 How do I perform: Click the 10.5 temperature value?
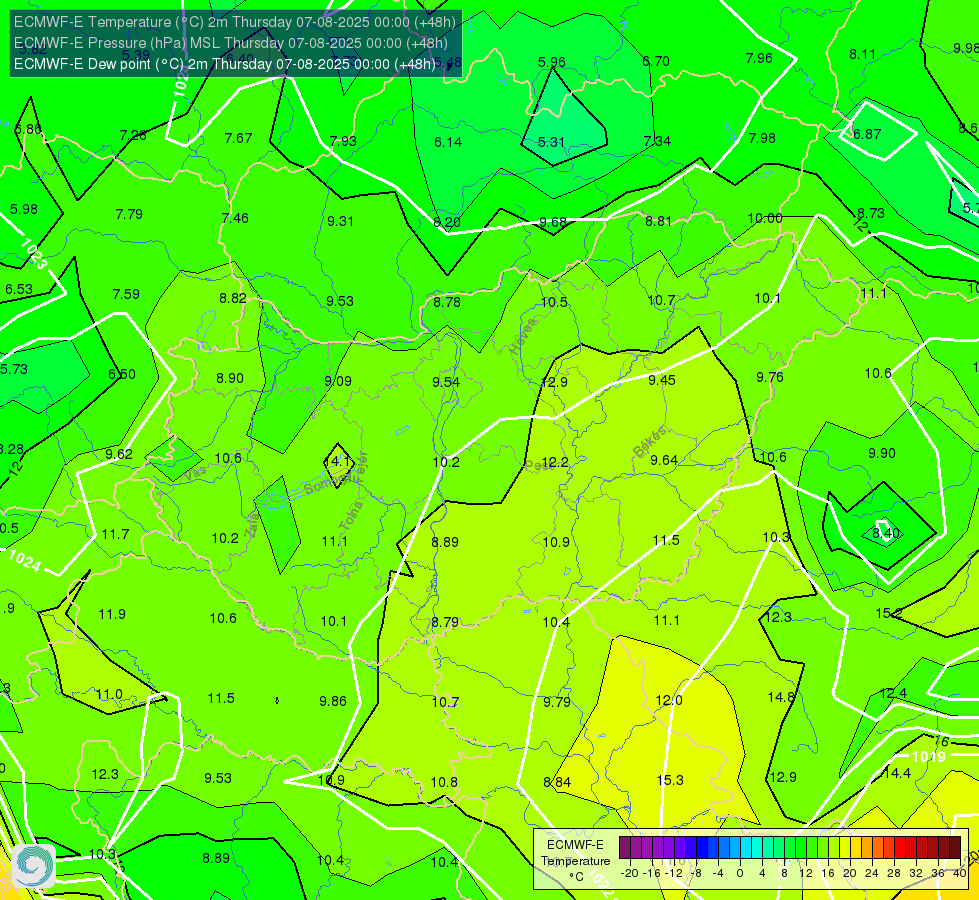[x=554, y=302]
